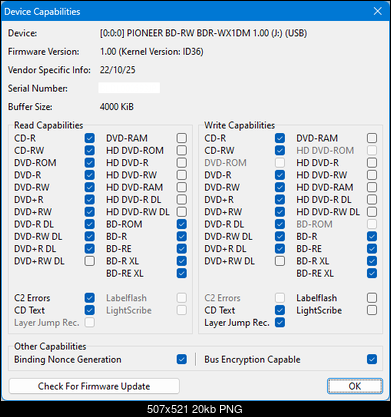
Task: Click the OK button
Action: [355, 386]
